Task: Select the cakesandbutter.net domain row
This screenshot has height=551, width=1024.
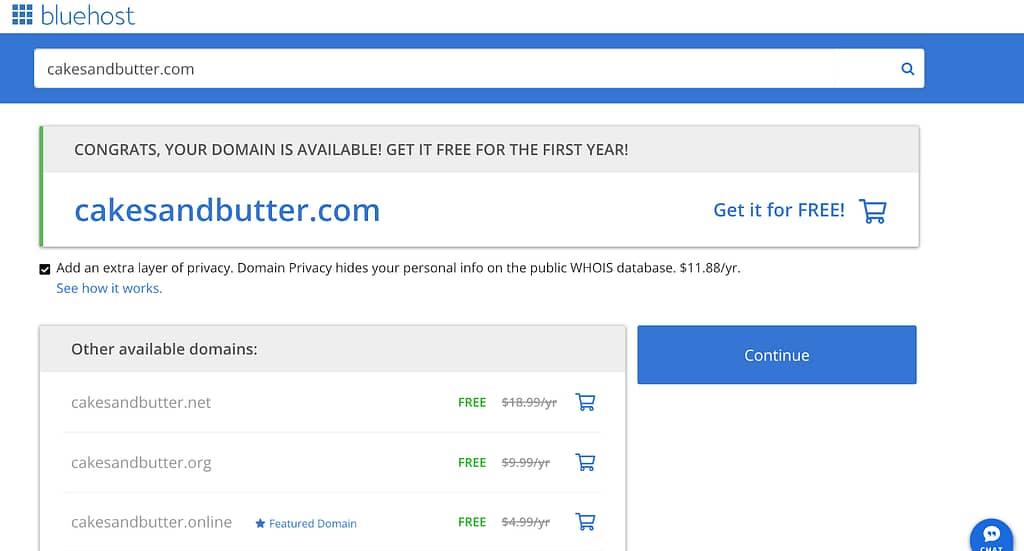Action: 332,402
